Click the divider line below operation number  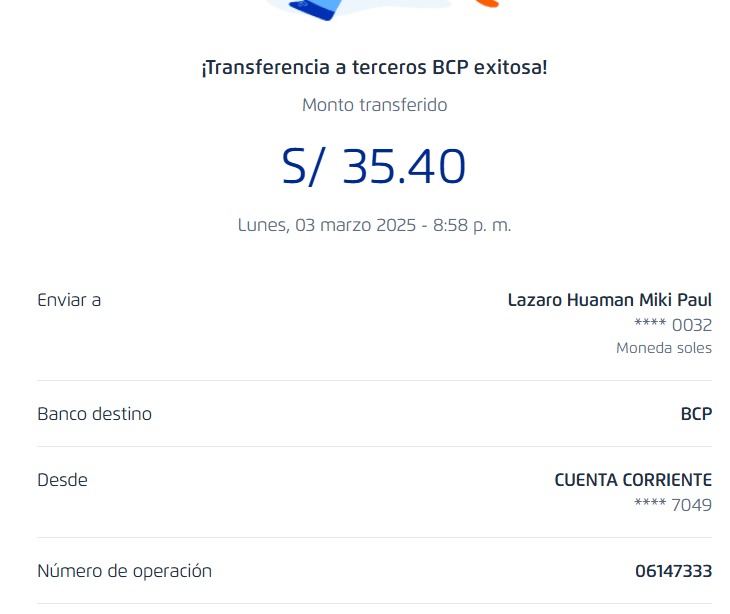coord(374,603)
